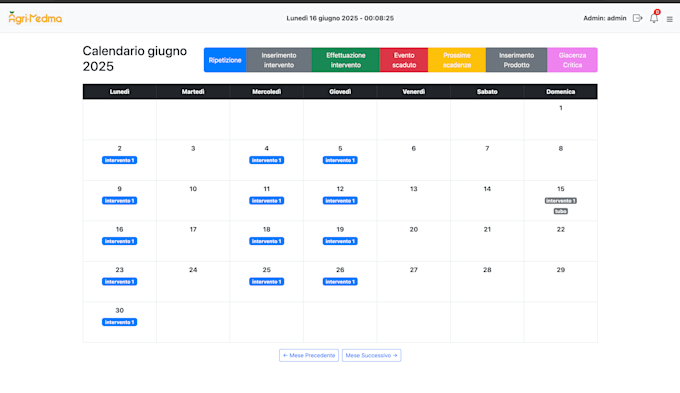Open gray intervento 1 badge on June 15
Viewport: 680px width, 393px height.
point(561,201)
